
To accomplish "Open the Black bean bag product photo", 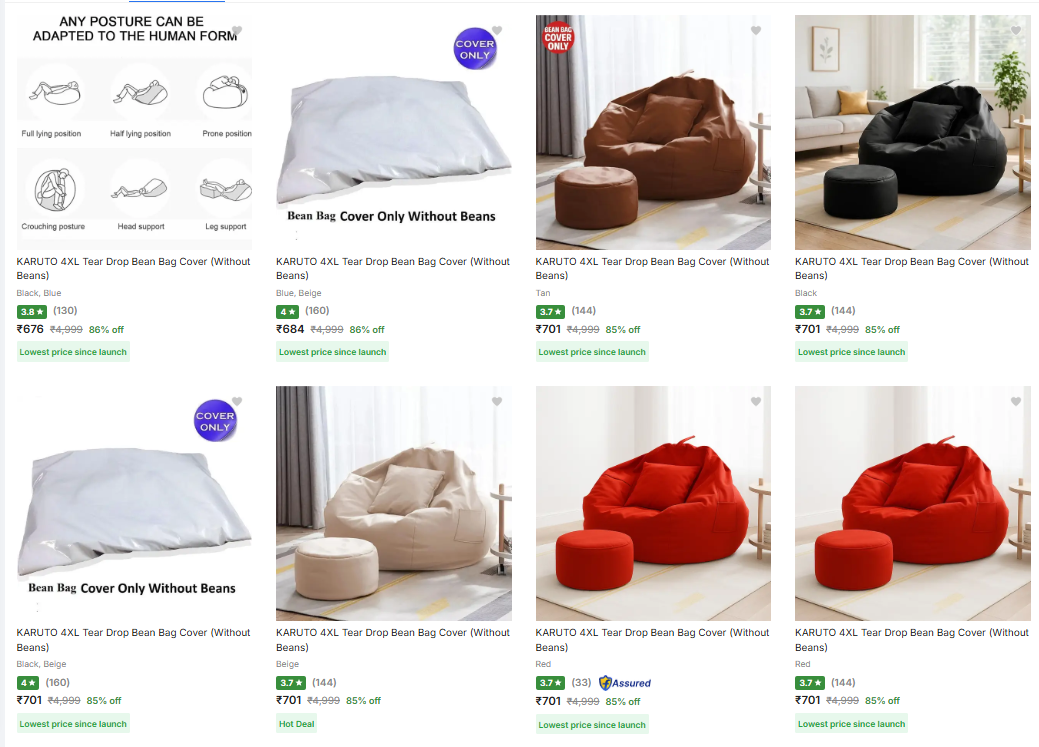I will tap(912, 140).
